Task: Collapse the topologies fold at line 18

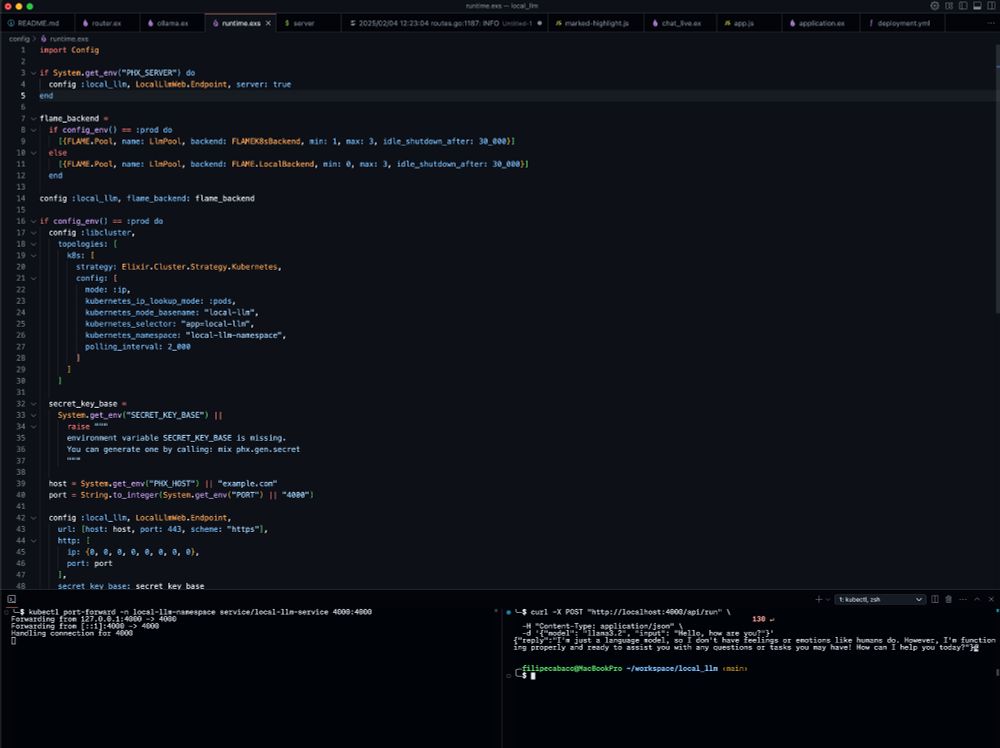Action: [x=33, y=244]
